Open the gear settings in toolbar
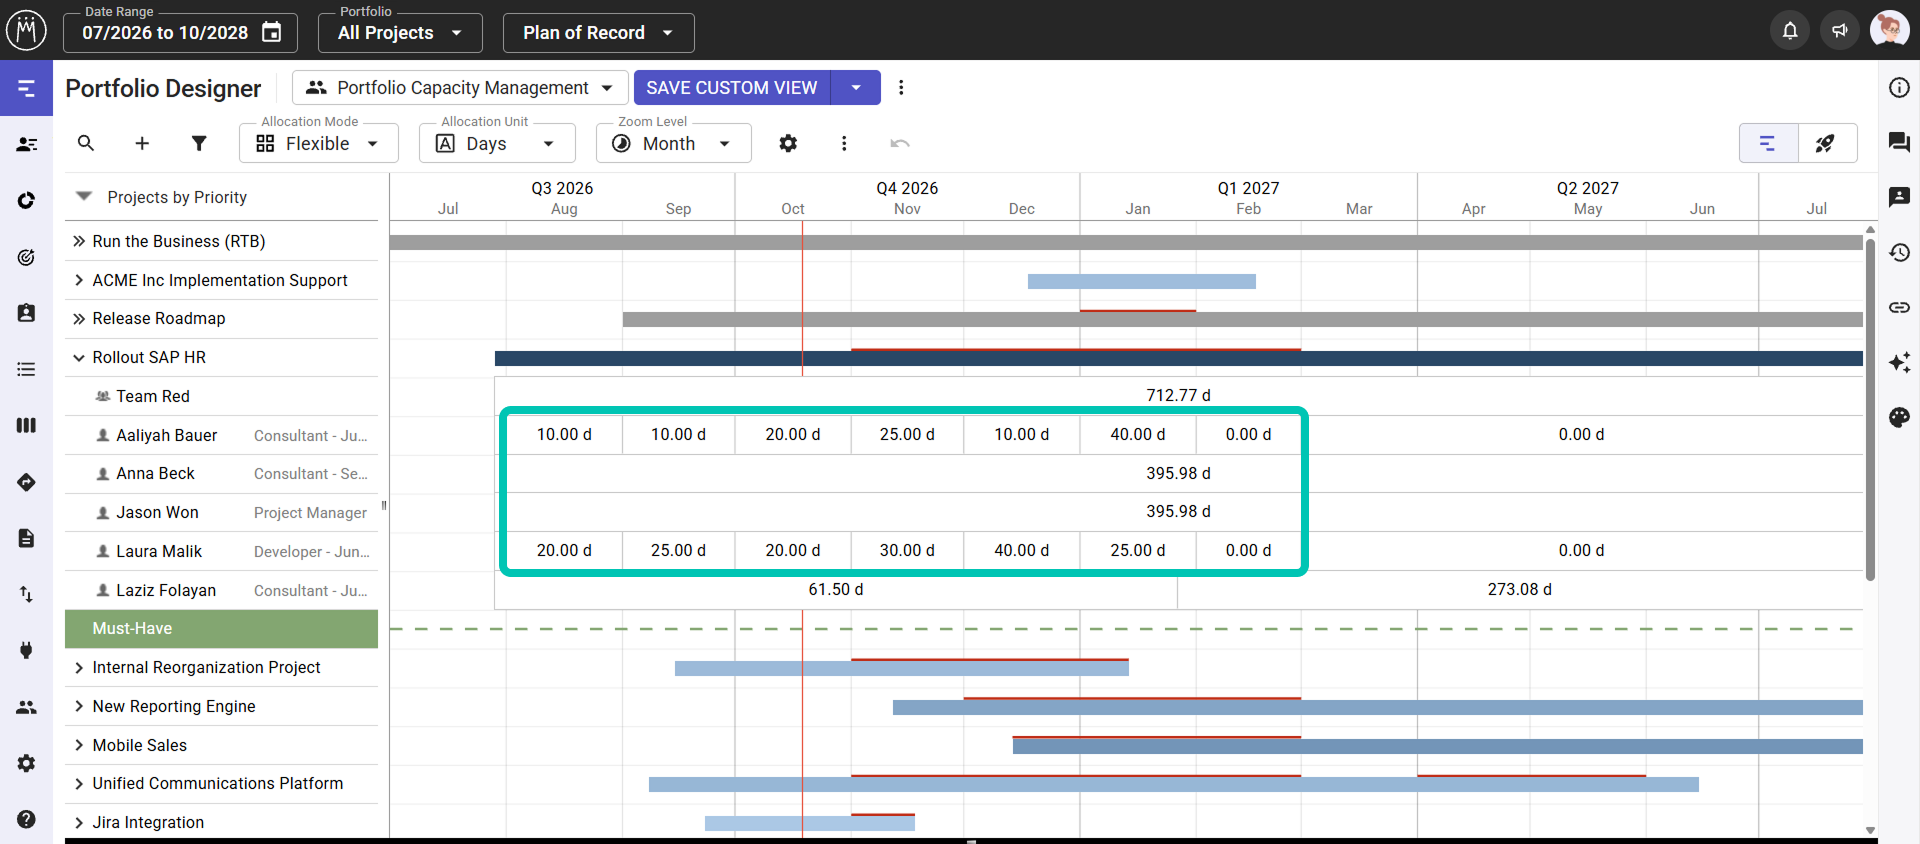Screen dimensions: 1920x844 tap(788, 143)
